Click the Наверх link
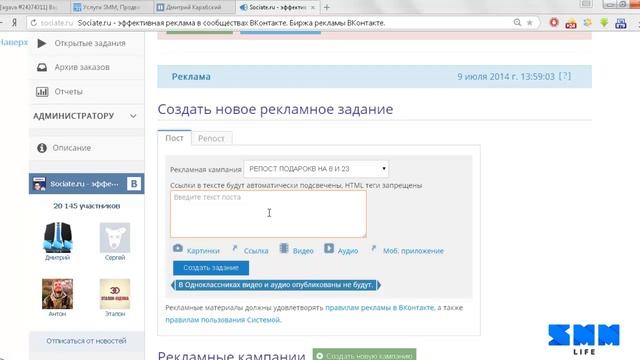 coord(14,42)
